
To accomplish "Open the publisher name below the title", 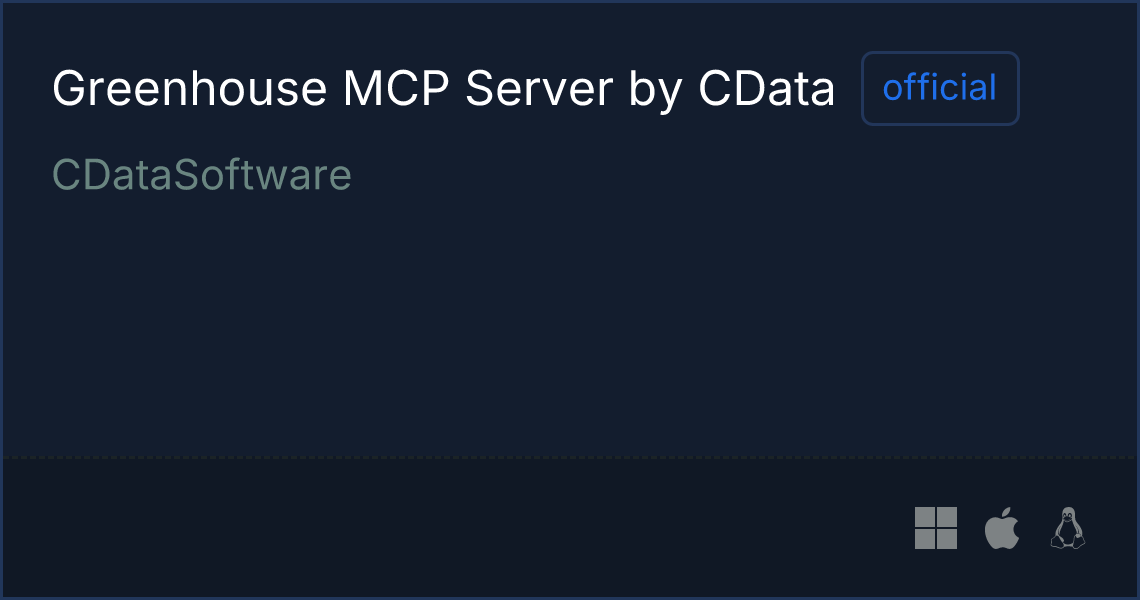I will click(x=202, y=175).
